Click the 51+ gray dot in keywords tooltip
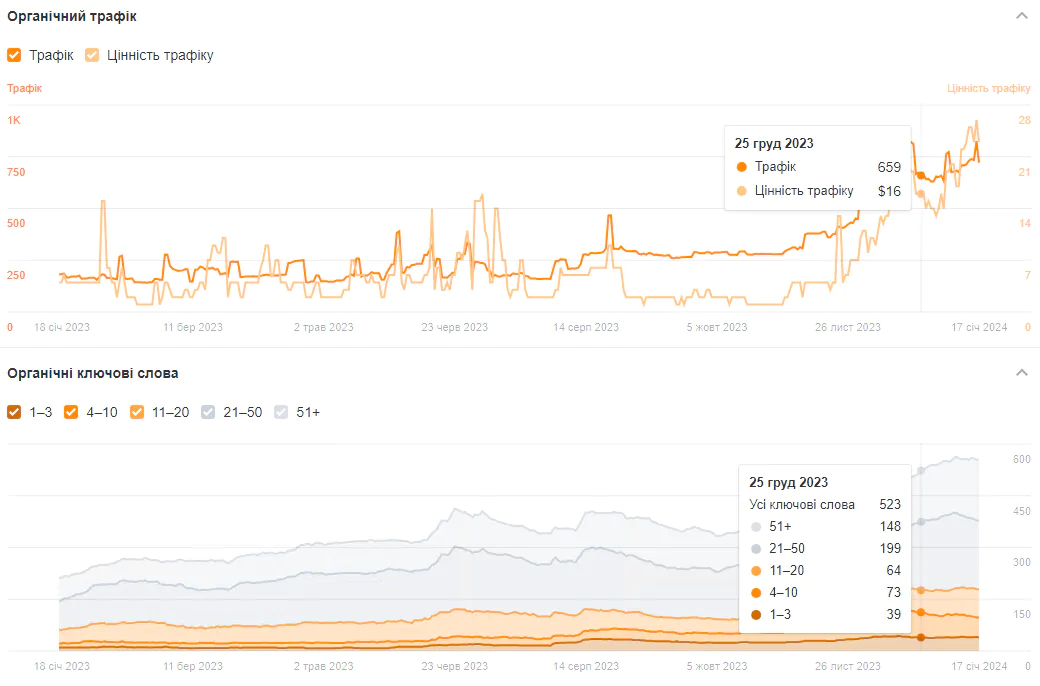The height and width of the screenshot is (686, 1040). [756, 527]
